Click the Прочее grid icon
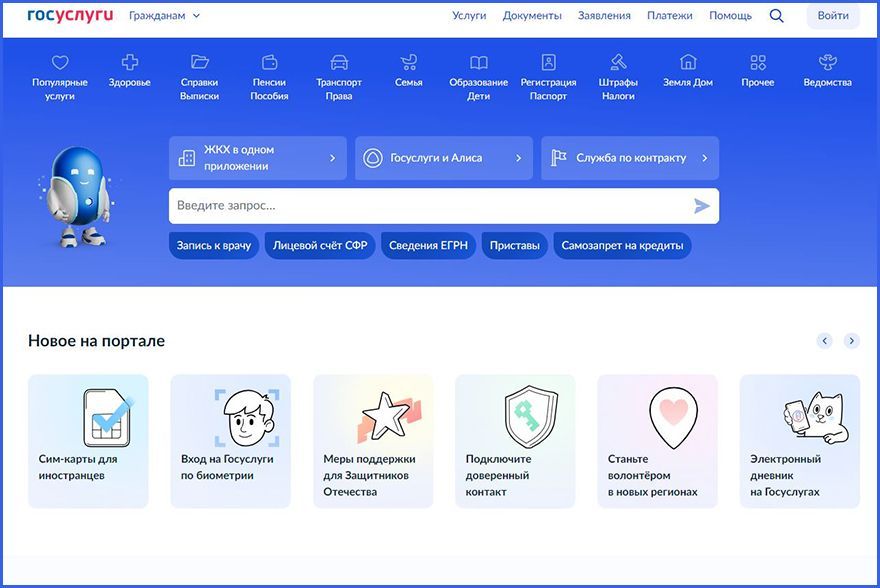 pyautogui.click(x=758, y=63)
